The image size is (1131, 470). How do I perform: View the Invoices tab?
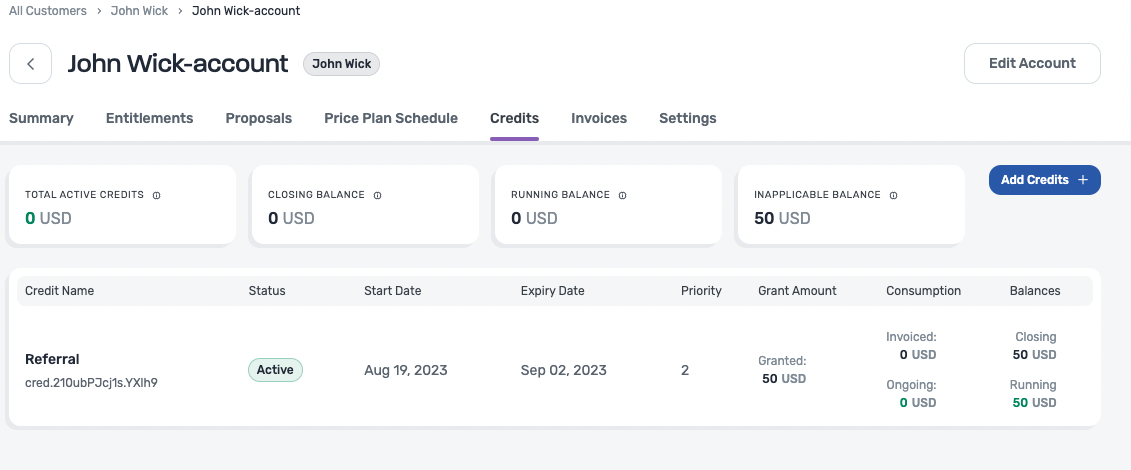click(x=598, y=118)
